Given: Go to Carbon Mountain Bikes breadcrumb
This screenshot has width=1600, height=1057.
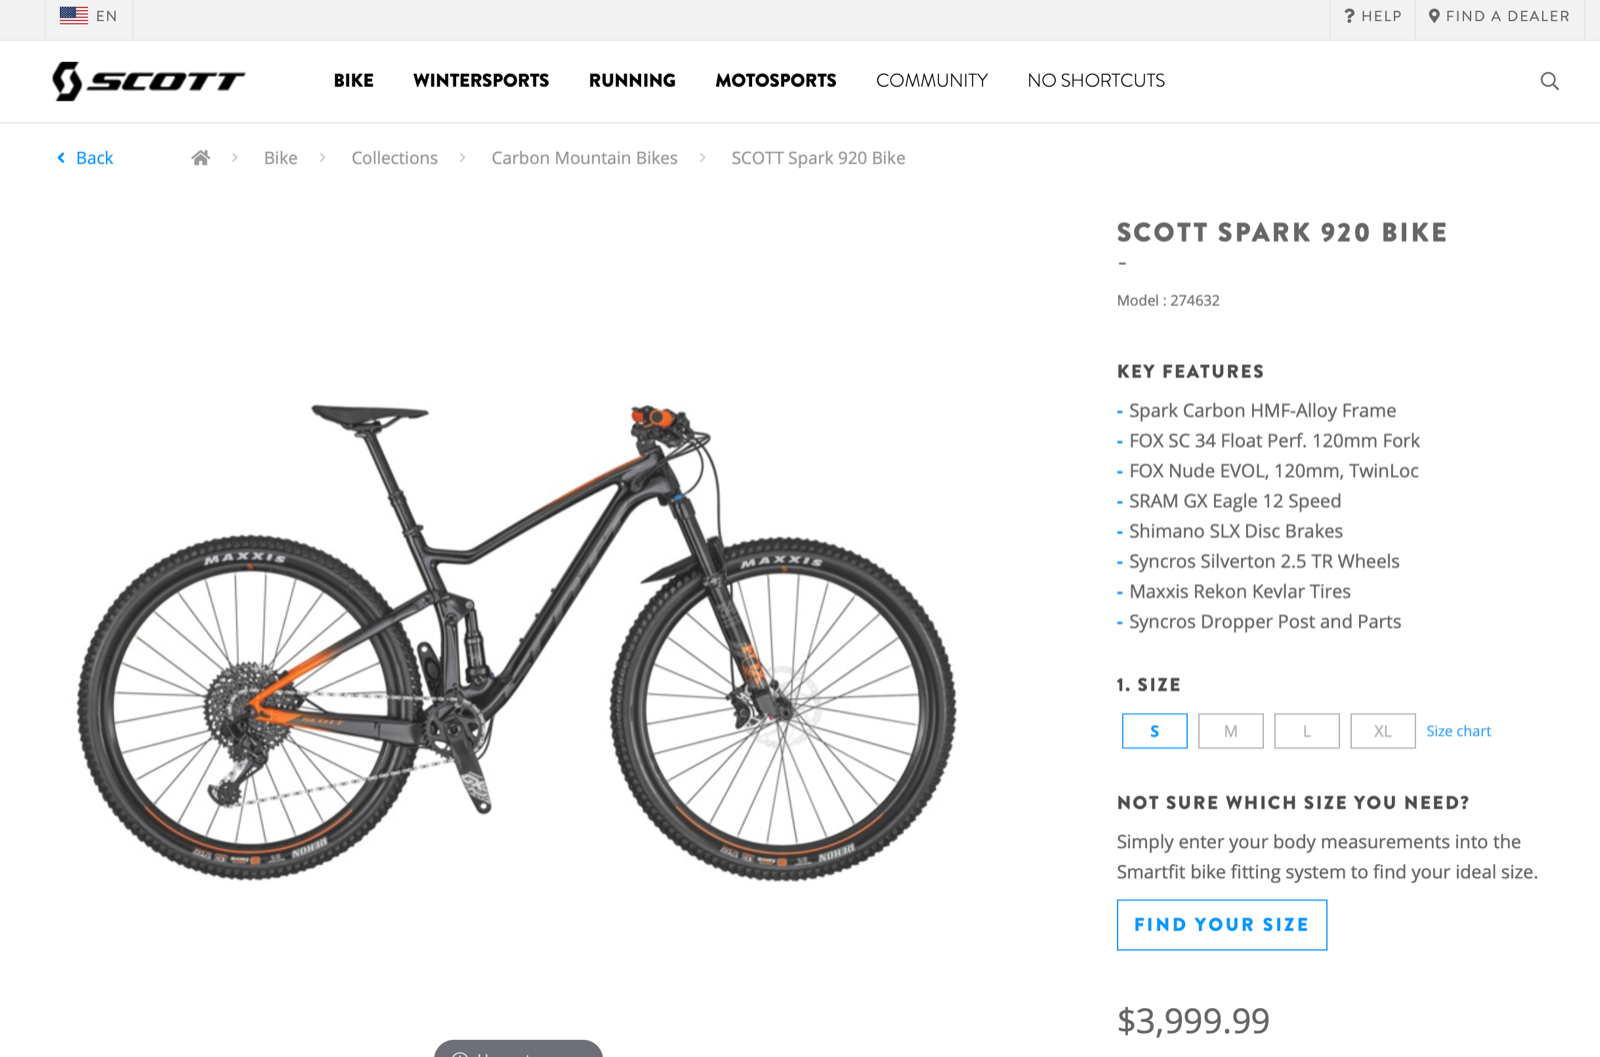Looking at the screenshot, I should pyautogui.click(x=584, y=158).
